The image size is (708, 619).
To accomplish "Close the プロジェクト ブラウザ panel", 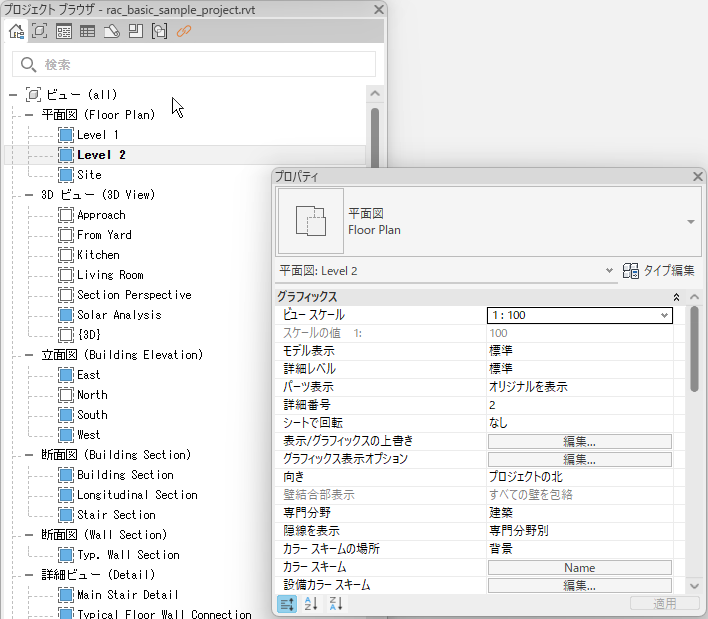I will tap(379, 9).
